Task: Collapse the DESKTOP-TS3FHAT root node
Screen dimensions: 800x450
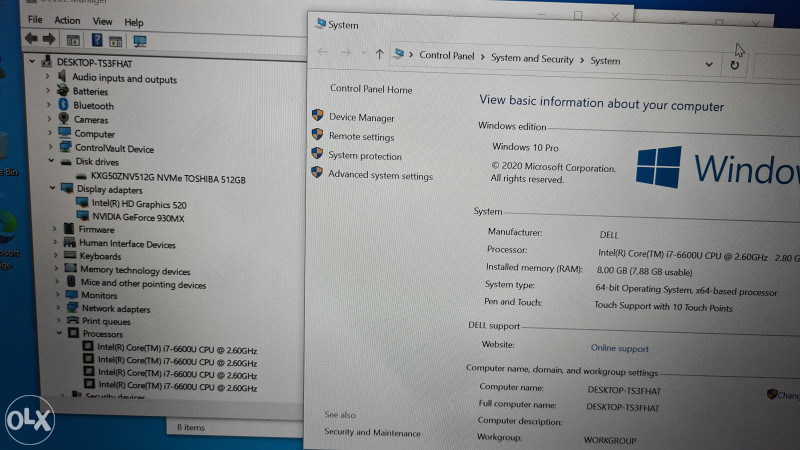Action: [x=32, y=61]
